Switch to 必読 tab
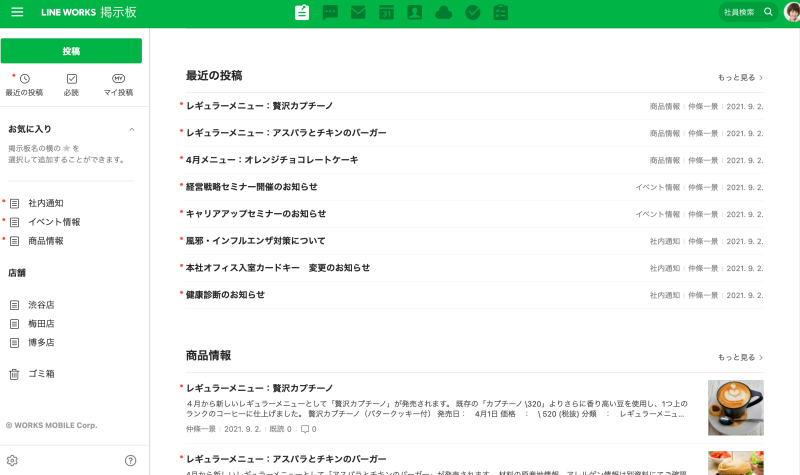The image size is (800, 475). (71, 84)
